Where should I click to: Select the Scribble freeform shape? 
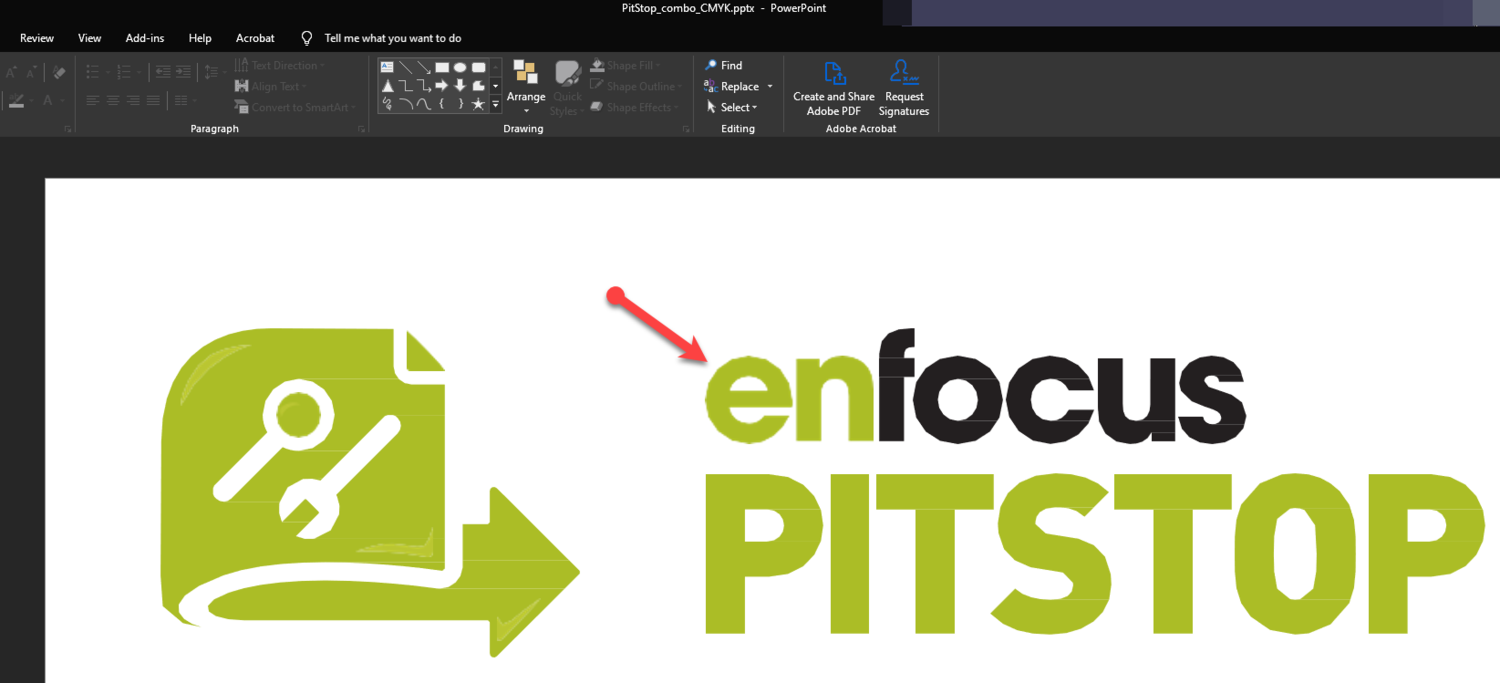point(387,104)
